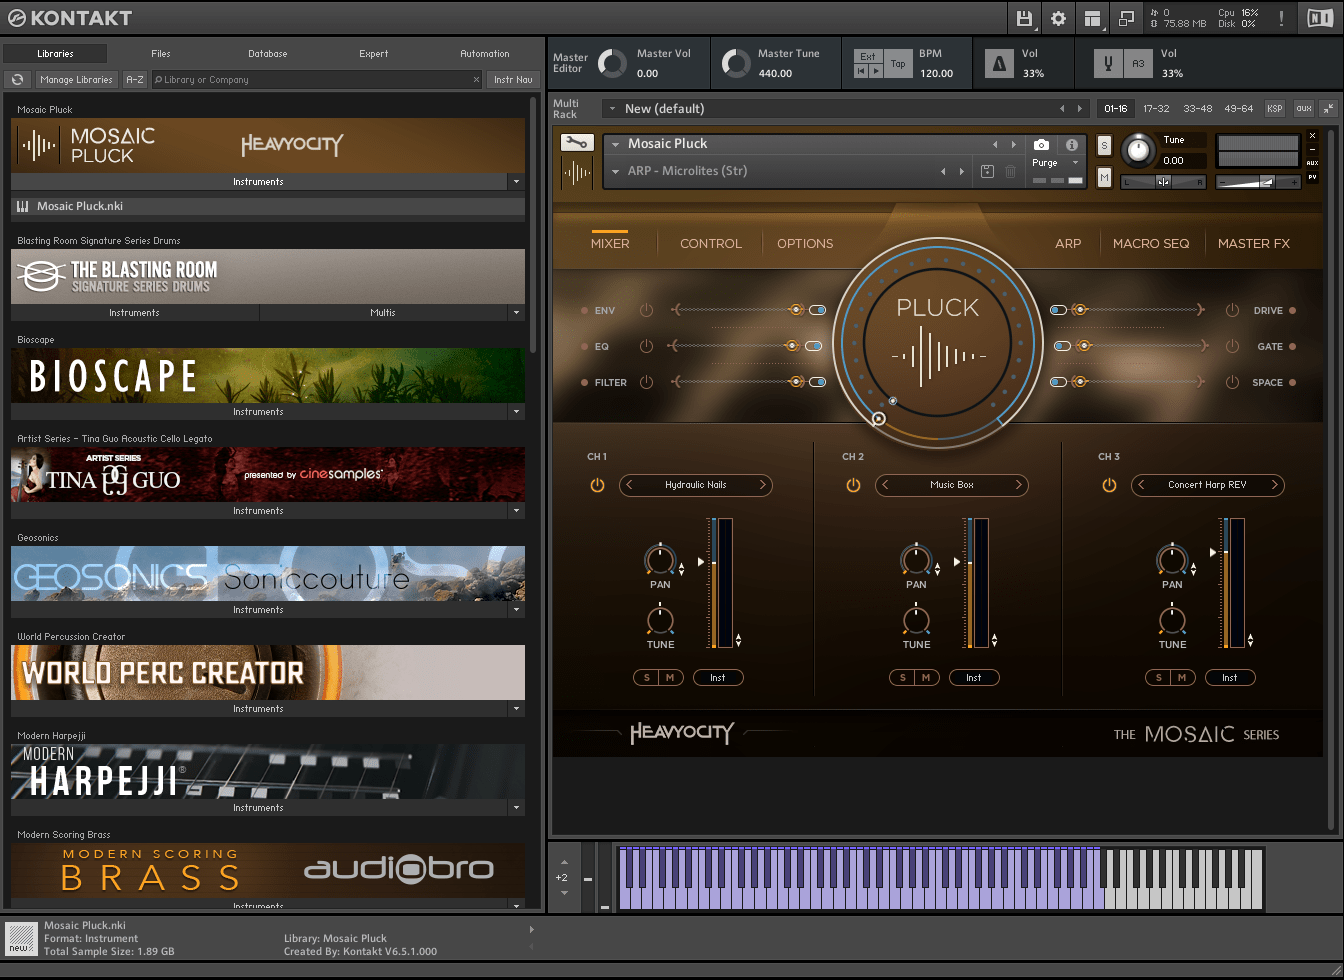
Task: Refresh the libraries list
Action: click(x=17, y=80)
